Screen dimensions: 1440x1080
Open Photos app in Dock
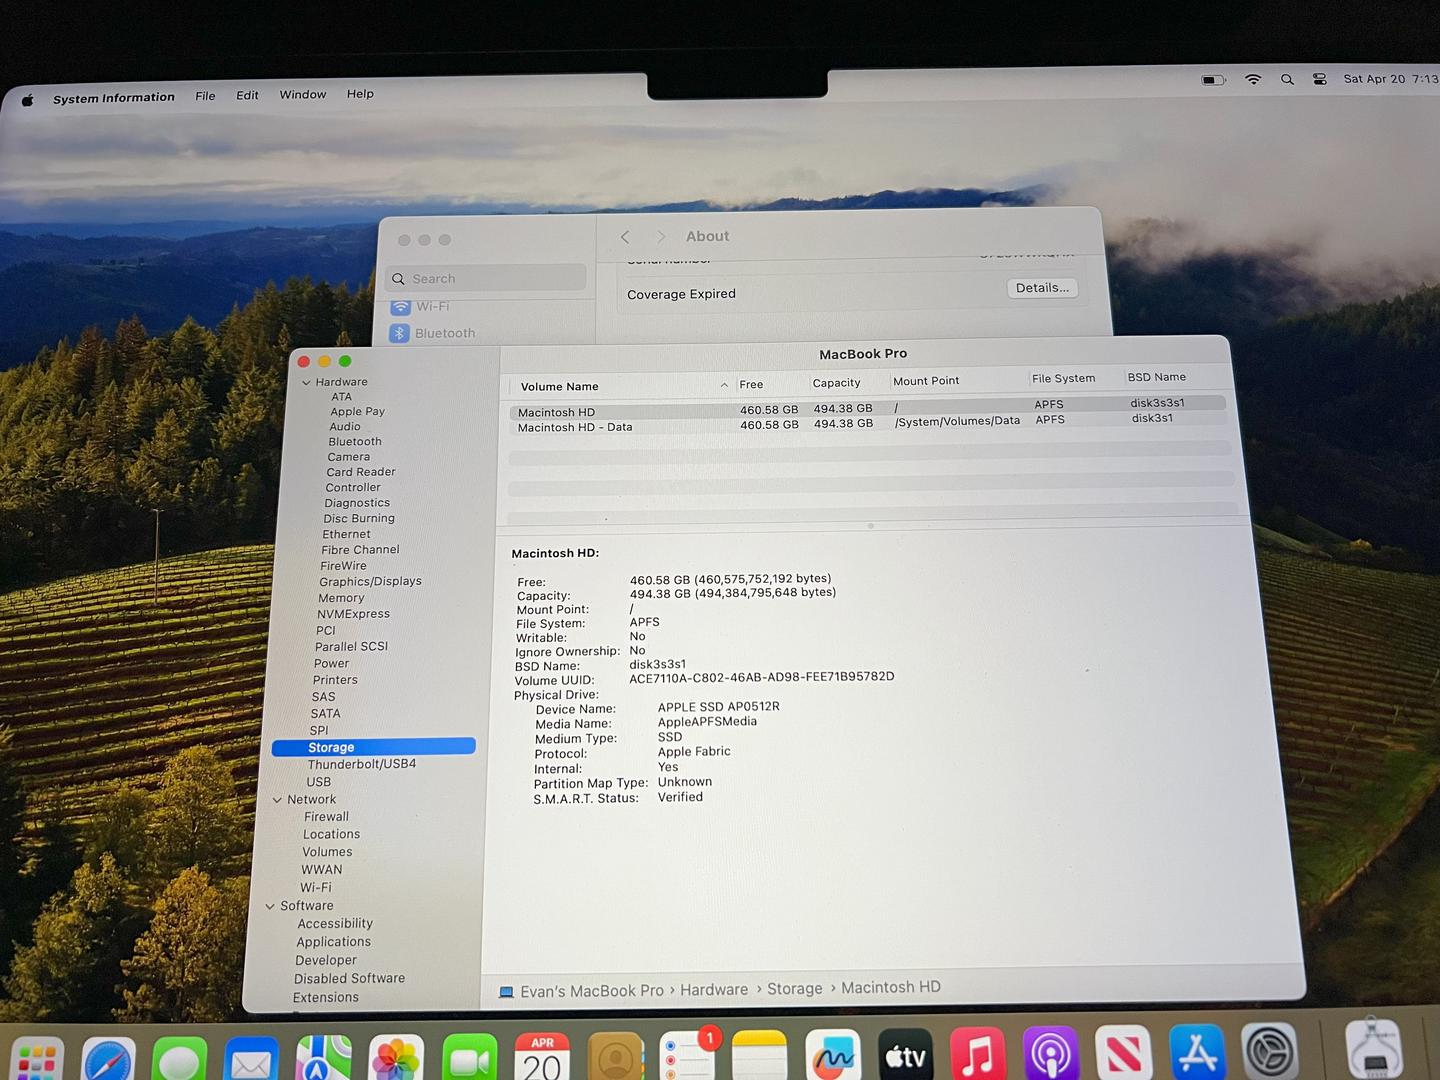(x=396, y=1058)
